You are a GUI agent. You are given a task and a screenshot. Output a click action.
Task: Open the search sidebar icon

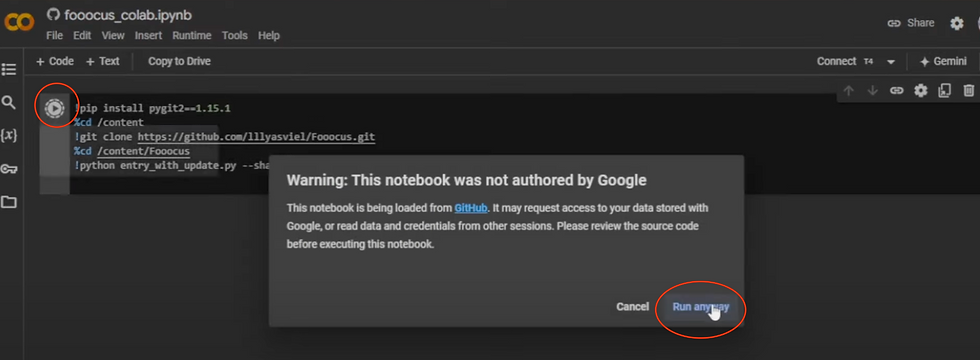click(9, 102)
